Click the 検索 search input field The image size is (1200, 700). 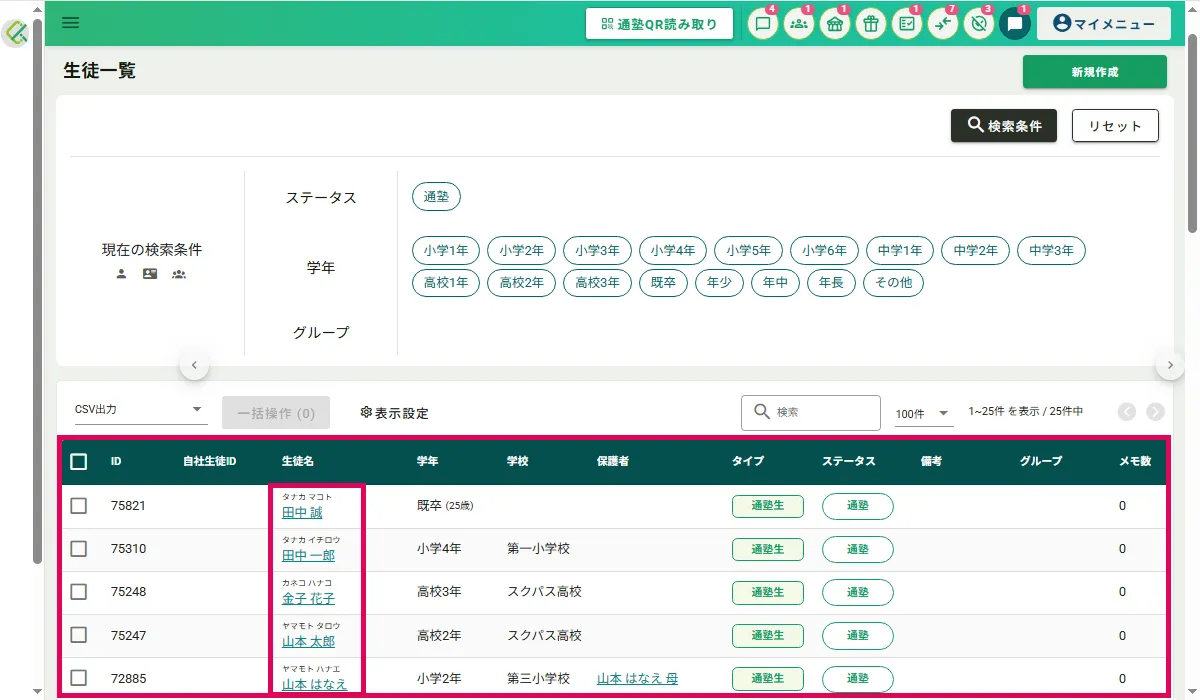(811, 412)
